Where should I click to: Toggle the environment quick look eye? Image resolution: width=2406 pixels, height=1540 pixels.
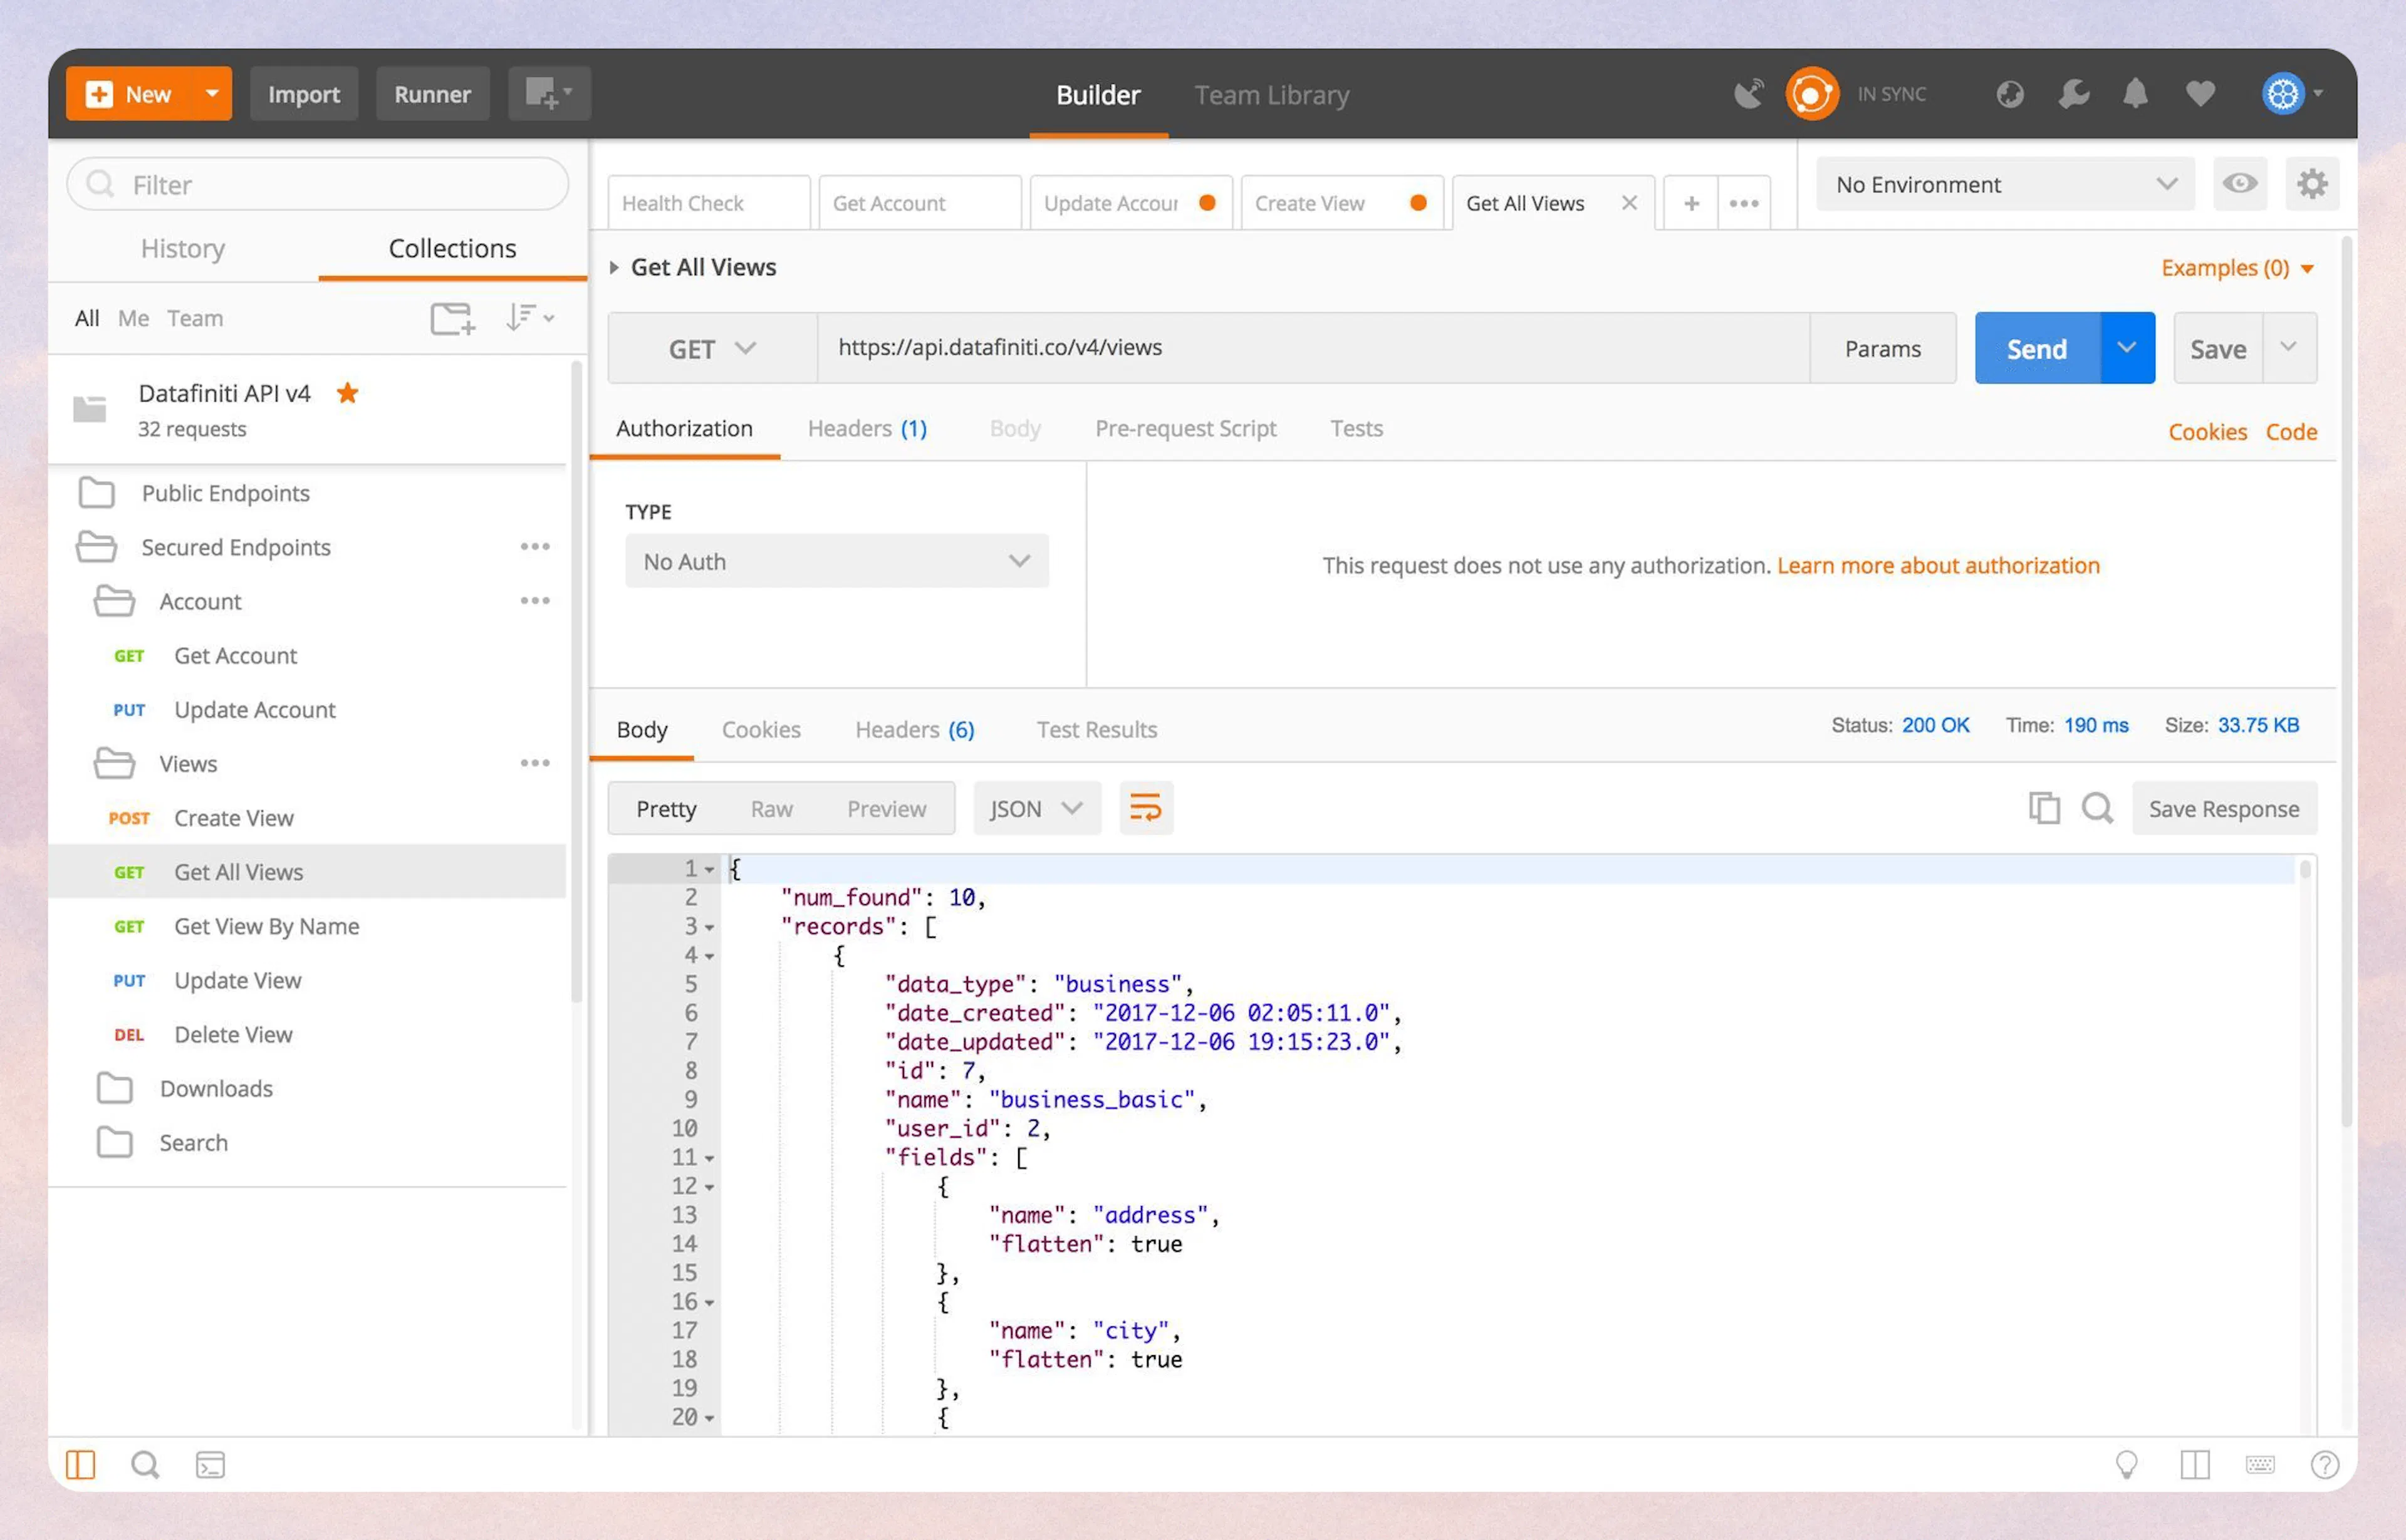click(x=2239, y=184)
